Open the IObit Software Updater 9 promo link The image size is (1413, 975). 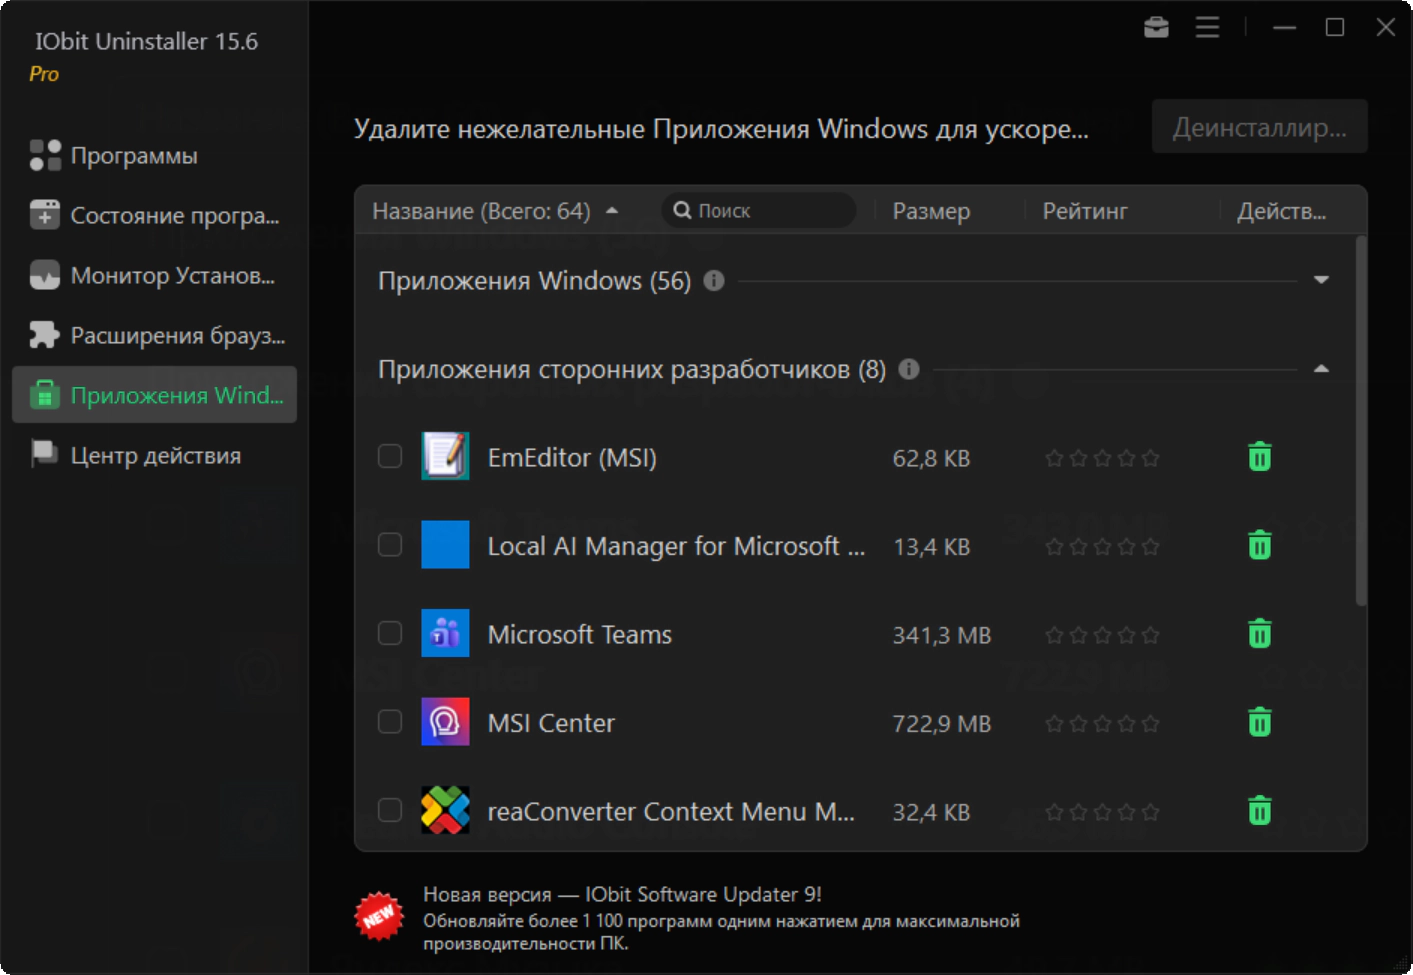click(x=622, y=894)
